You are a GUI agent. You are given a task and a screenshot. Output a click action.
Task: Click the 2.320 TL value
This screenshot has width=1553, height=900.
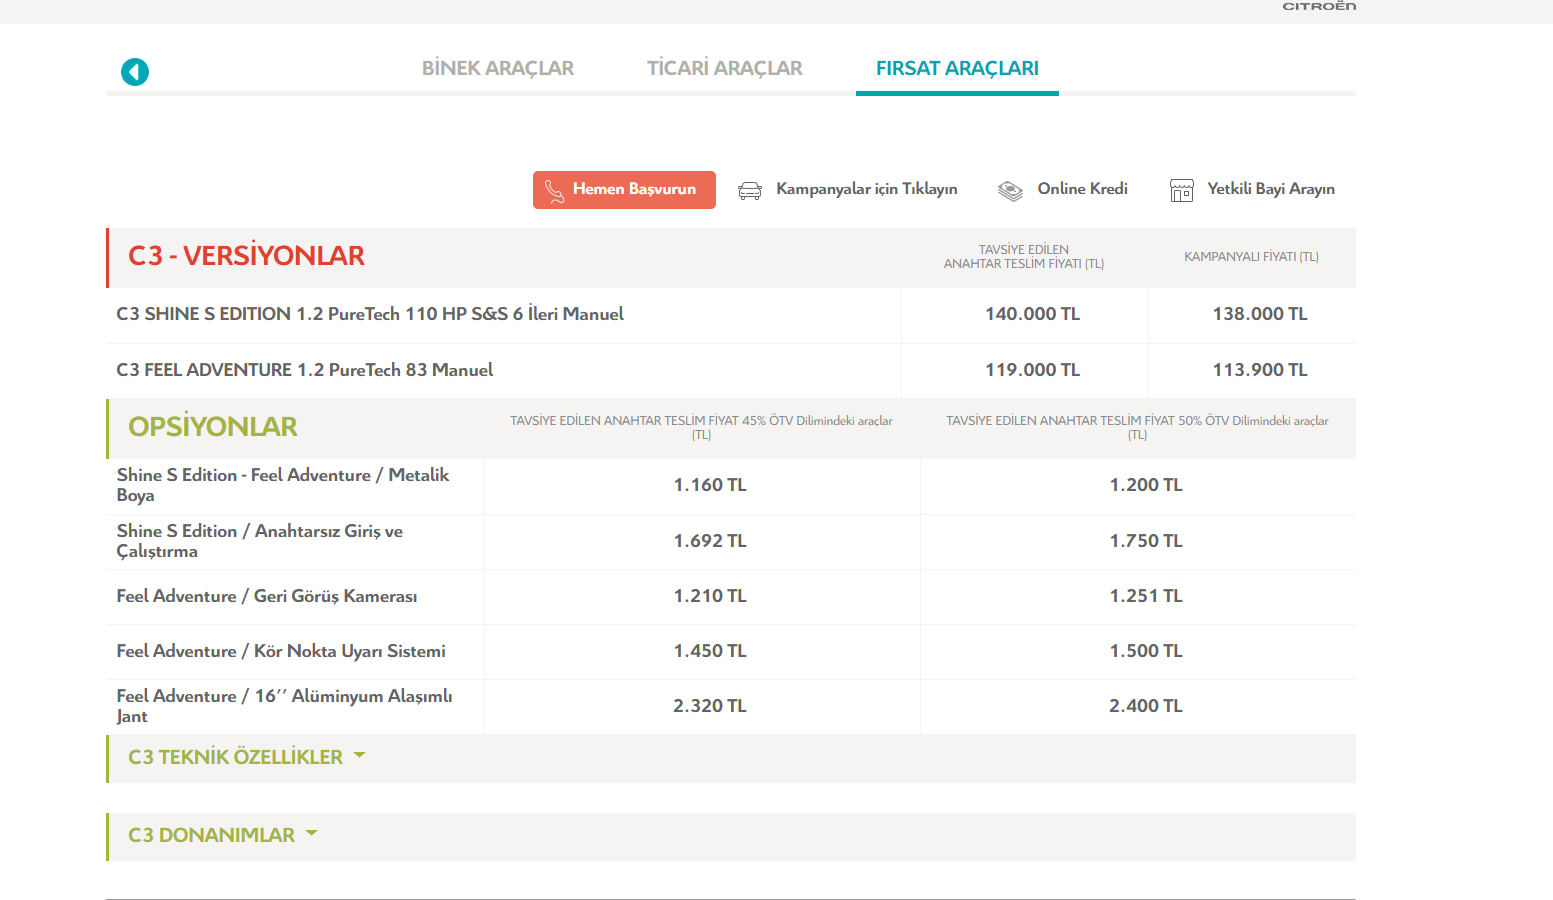coord(710,706)
